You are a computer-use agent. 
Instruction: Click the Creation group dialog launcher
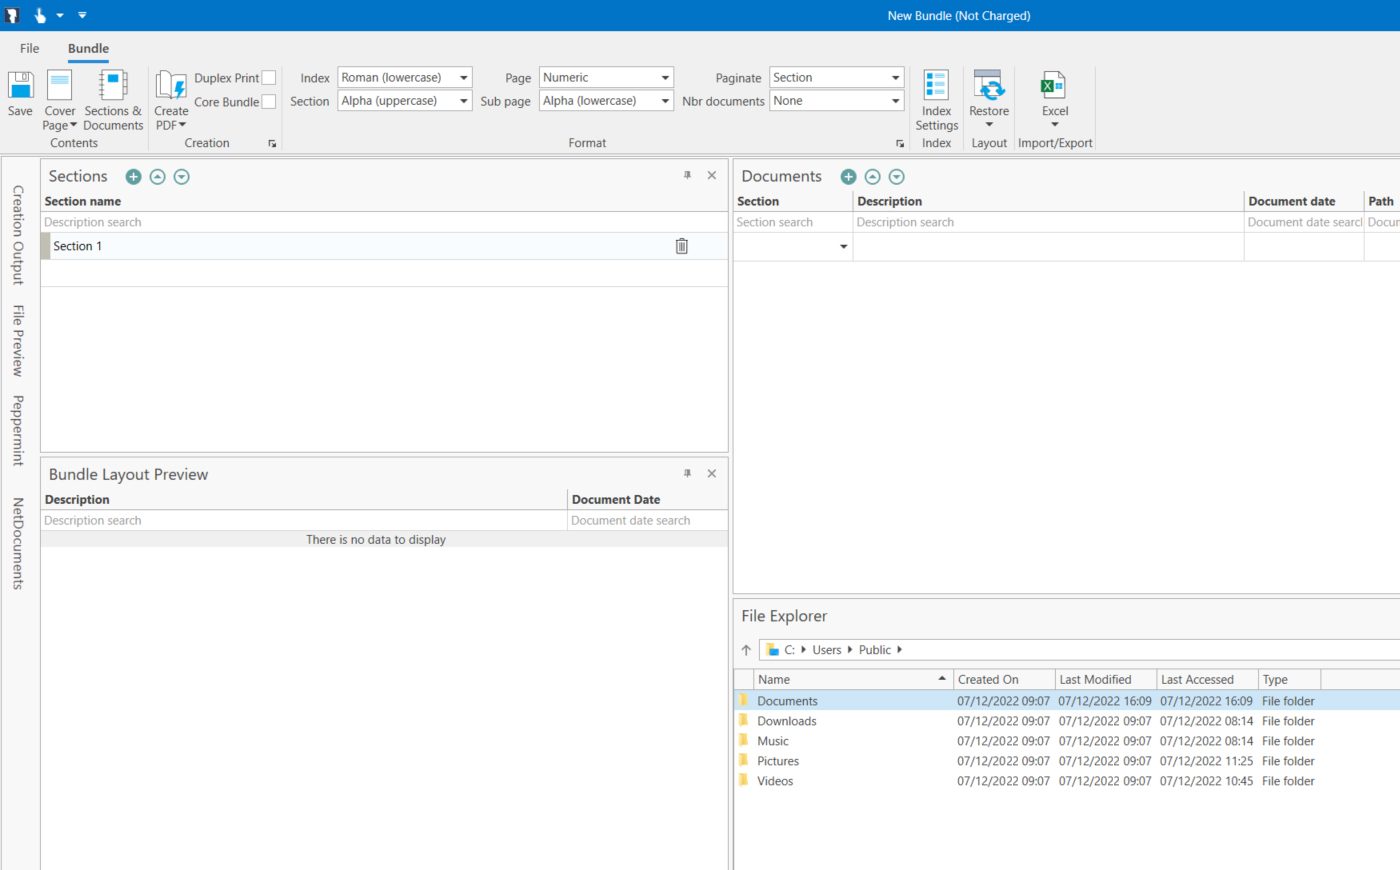click(x=272, y=144)
